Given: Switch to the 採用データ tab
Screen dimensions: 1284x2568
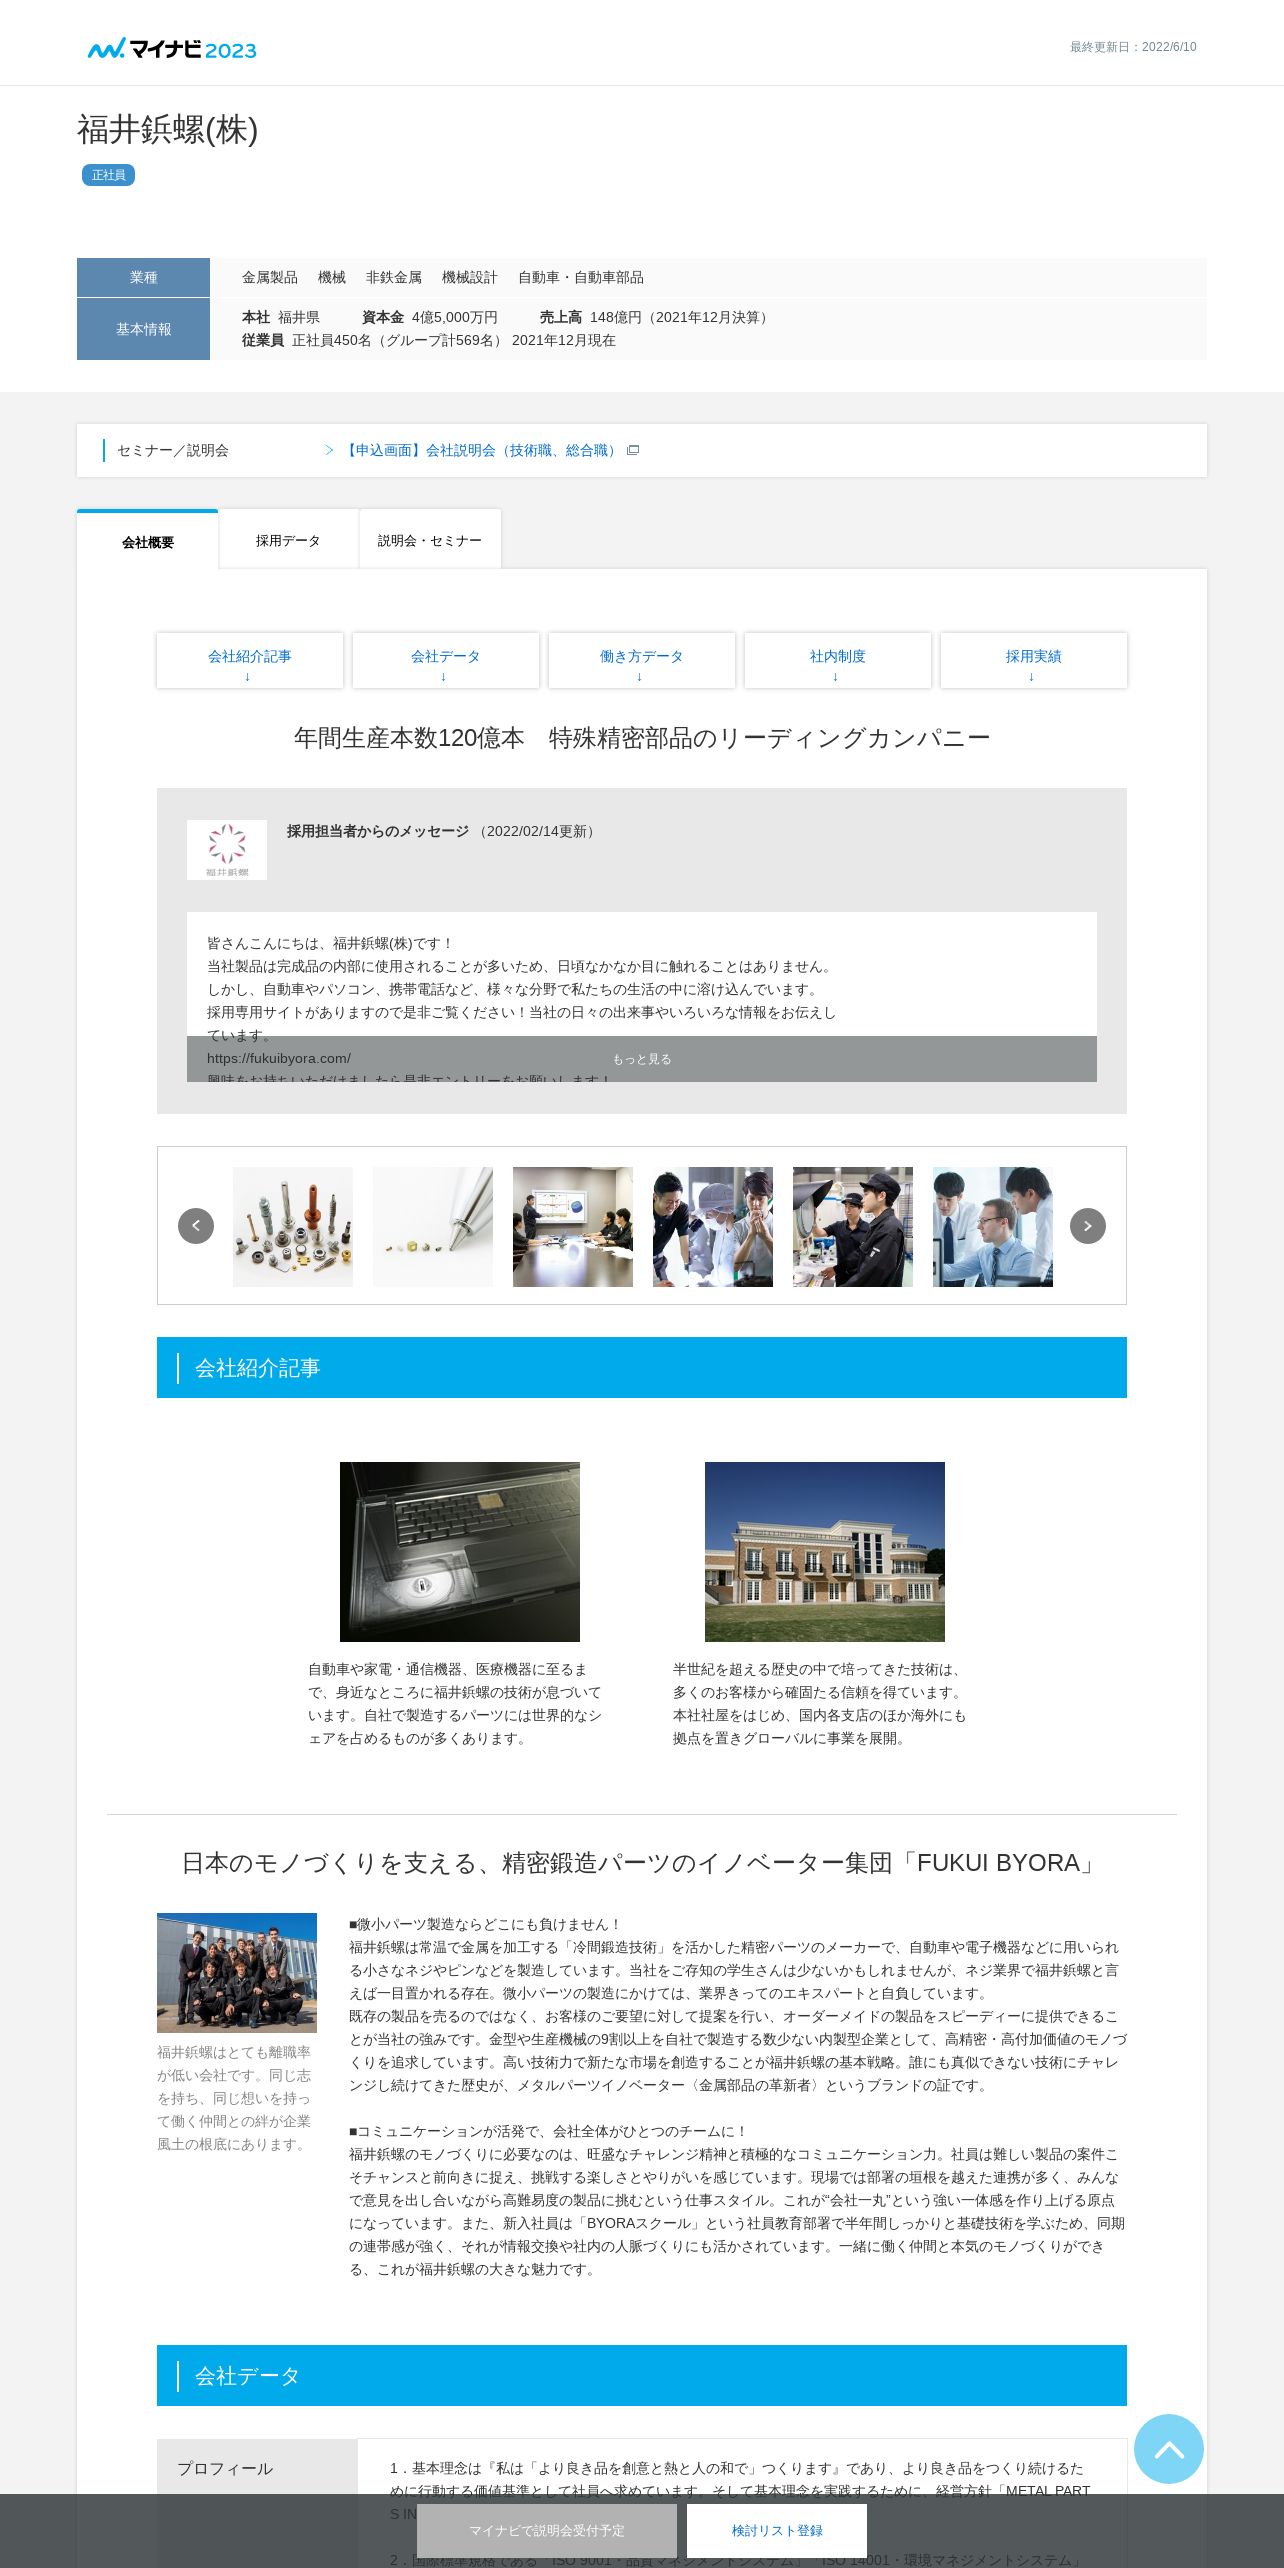Looking at the screenshot, I should [288, 540].
